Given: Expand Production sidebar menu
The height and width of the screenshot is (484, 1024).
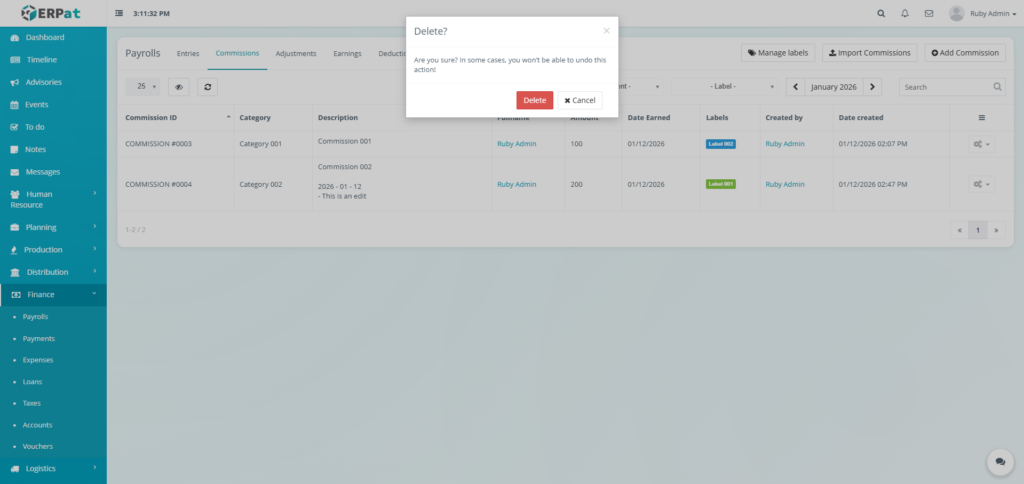Looking at the screenshot, I should pos(53,250).
